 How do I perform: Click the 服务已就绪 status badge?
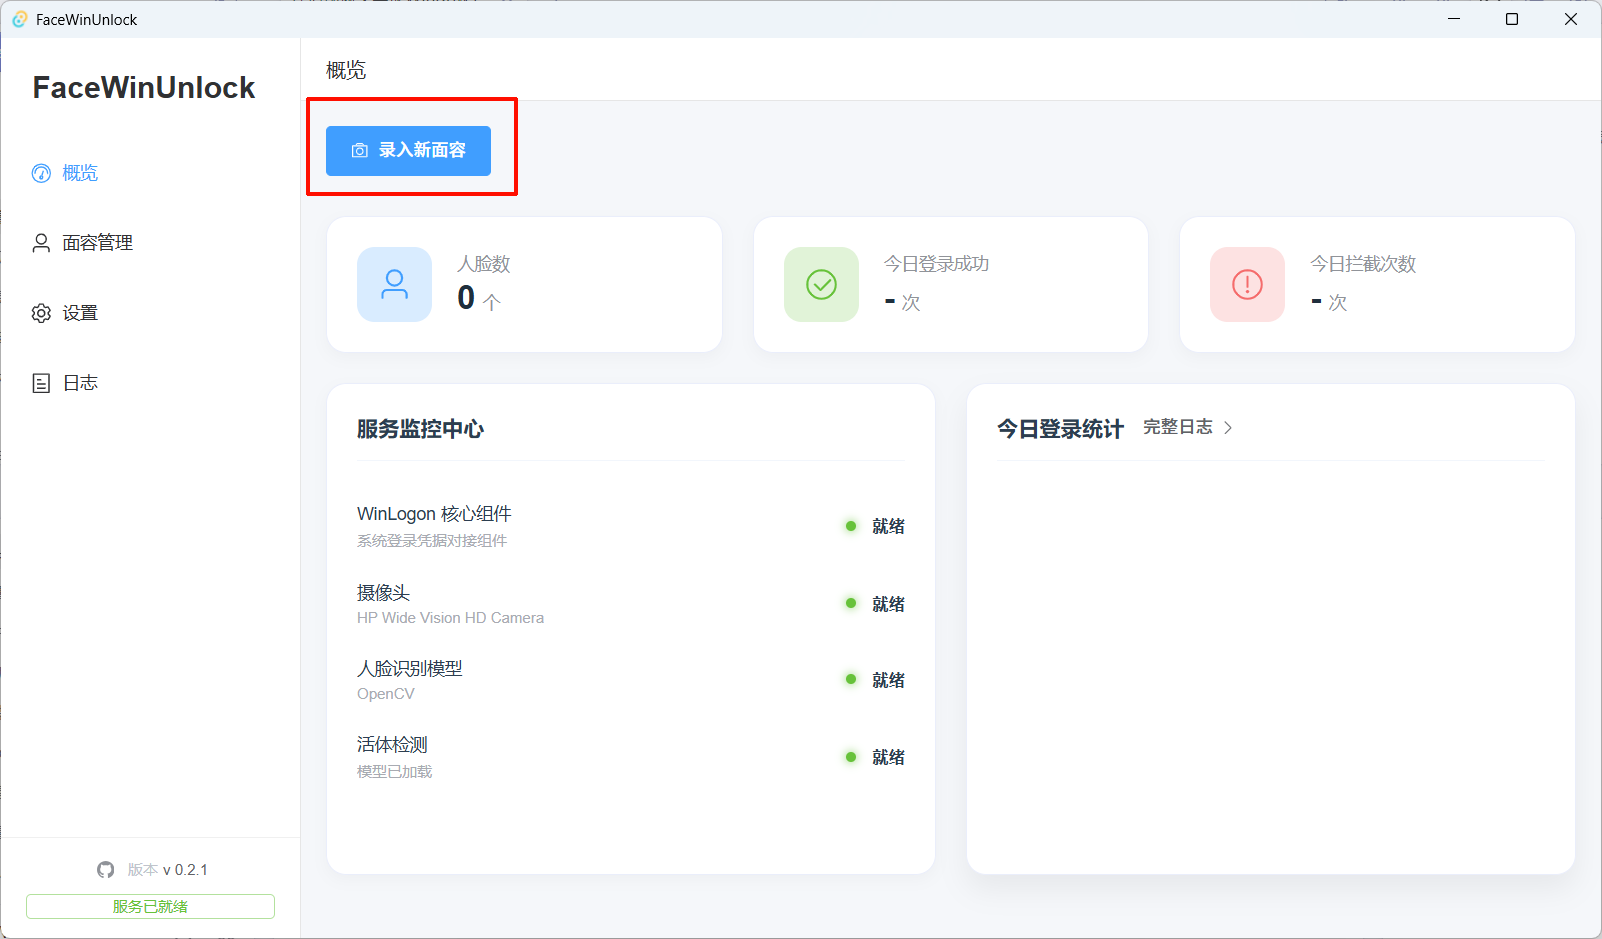click(x=150, y=907)
